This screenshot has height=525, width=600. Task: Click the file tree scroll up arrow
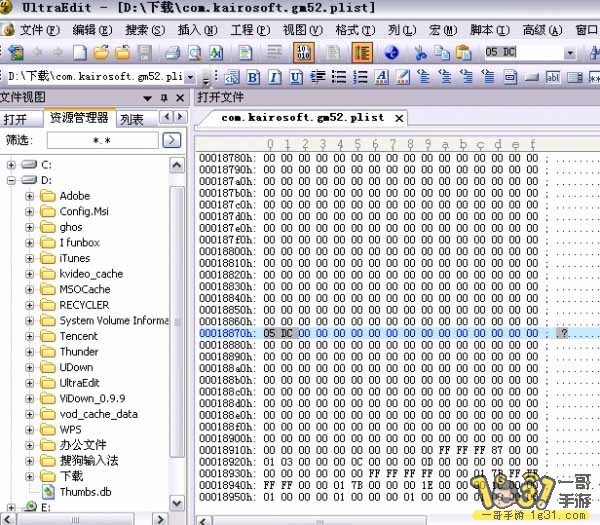pyautogui.click(x=177, y=165)
